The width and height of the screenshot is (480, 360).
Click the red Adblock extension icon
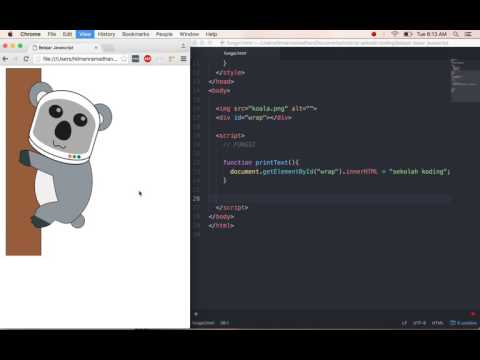(148, 59)
